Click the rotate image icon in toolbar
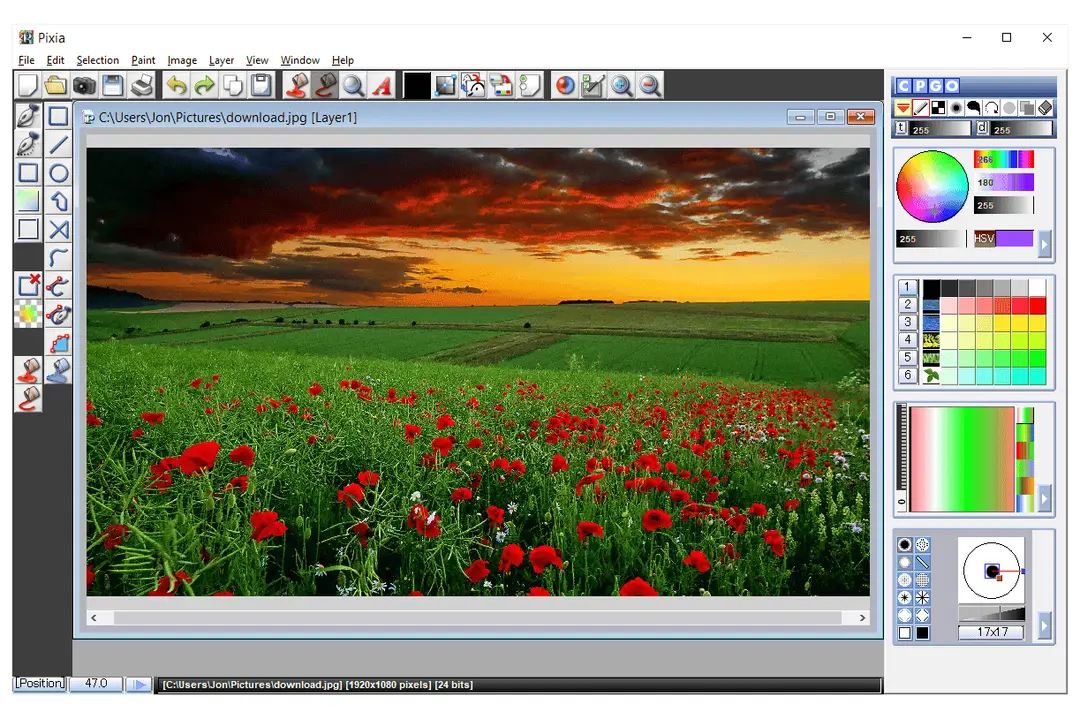 tap(474, 85)
